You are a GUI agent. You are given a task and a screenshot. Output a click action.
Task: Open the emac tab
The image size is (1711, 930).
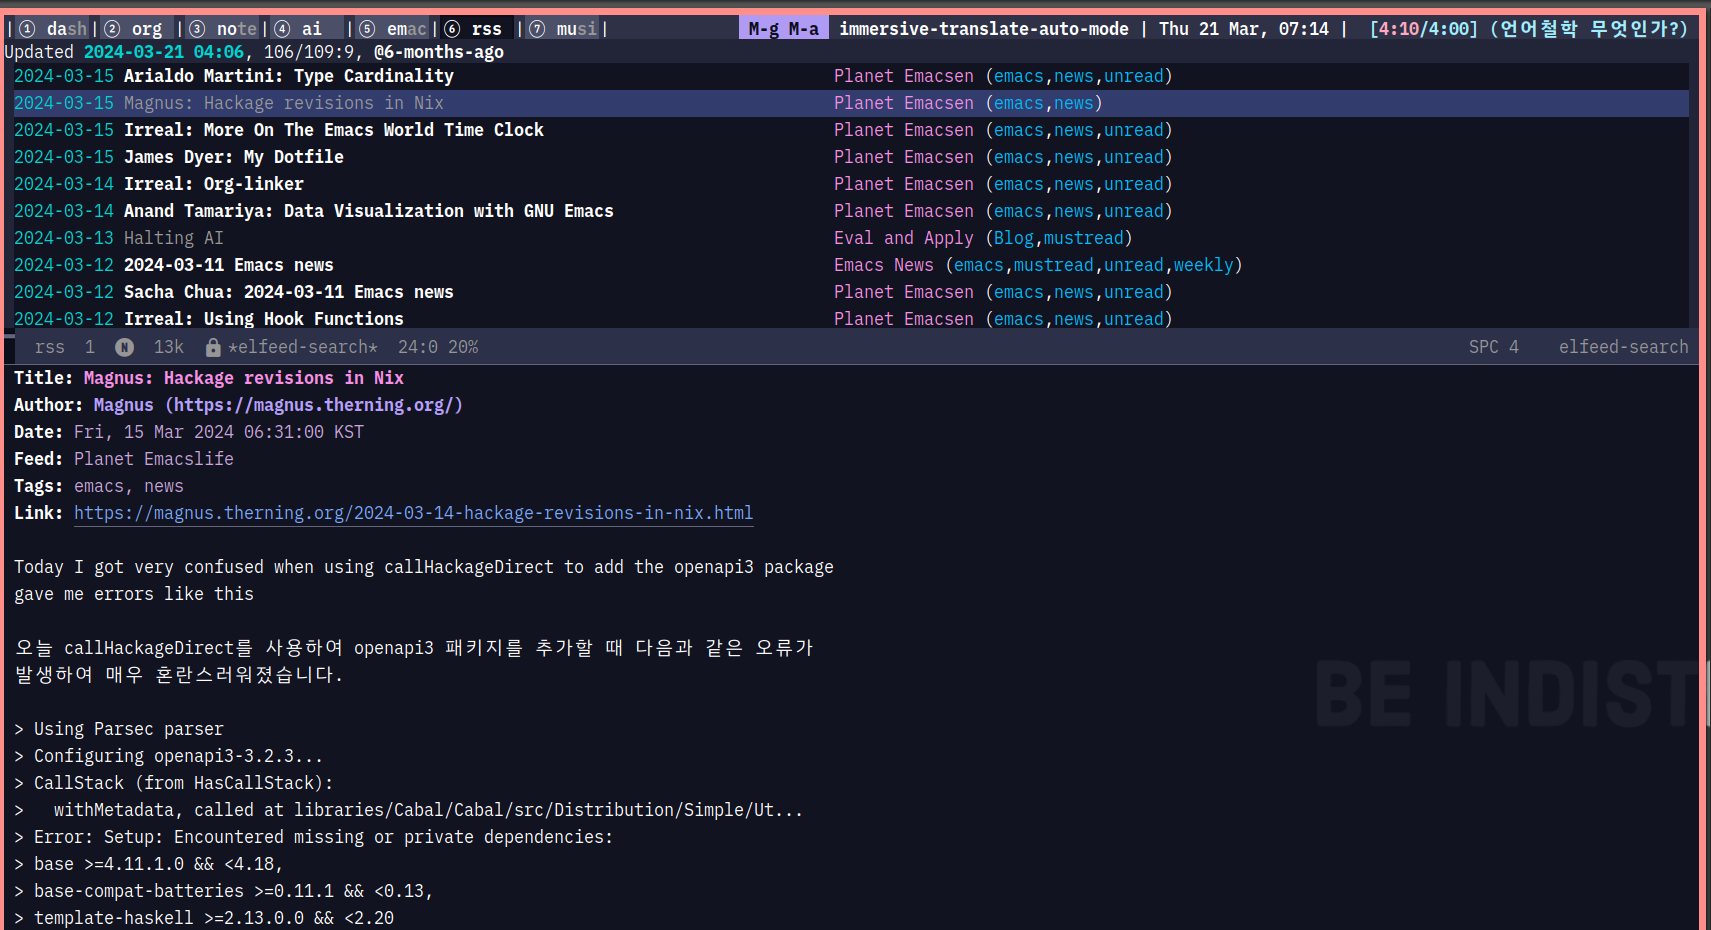point(393,29)
